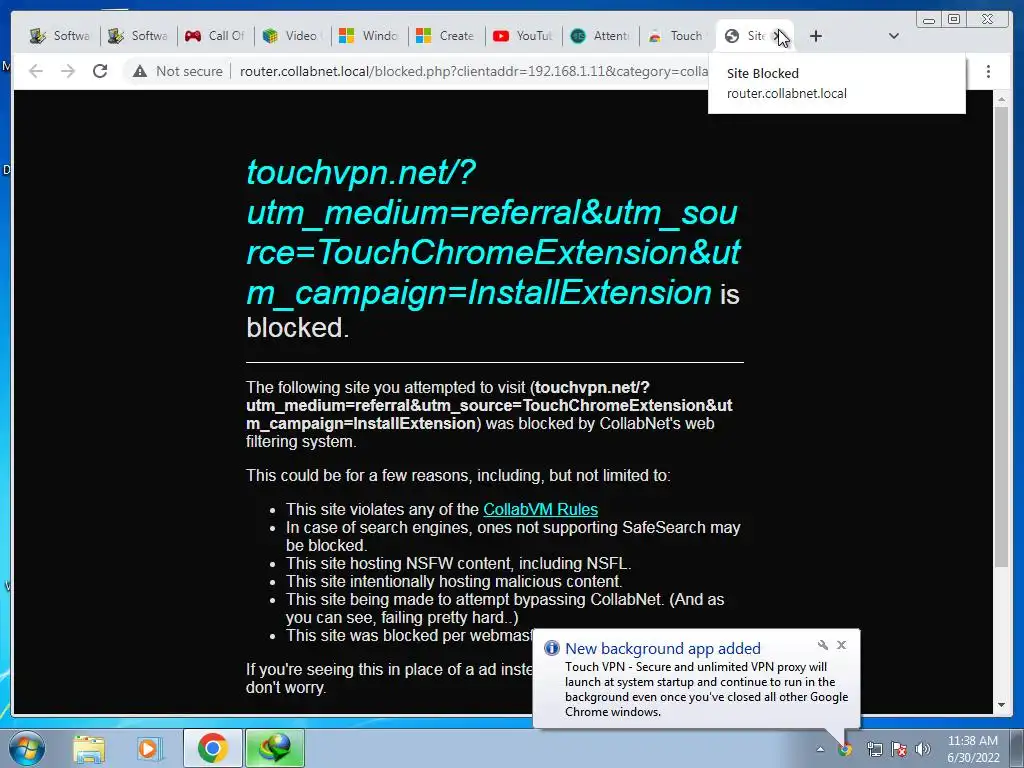Show hidden system tray icons
Viewport: 1024px width, 768px height.
820,749
